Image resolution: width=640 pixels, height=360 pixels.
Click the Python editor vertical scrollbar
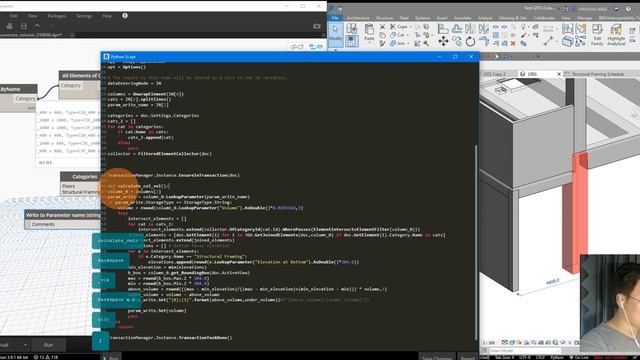click(476, 242)
